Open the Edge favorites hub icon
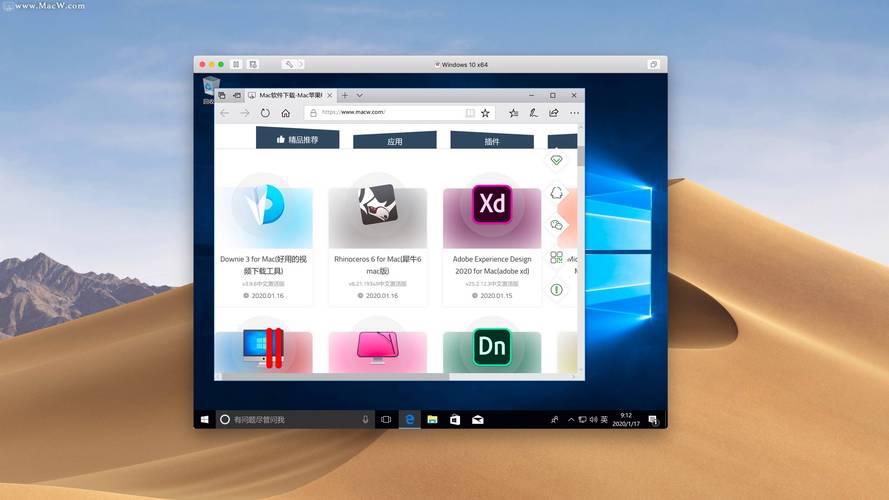Image resolution: width=889 pixels, height=500 pixels. pyautogui.click(x=513, y=113)
